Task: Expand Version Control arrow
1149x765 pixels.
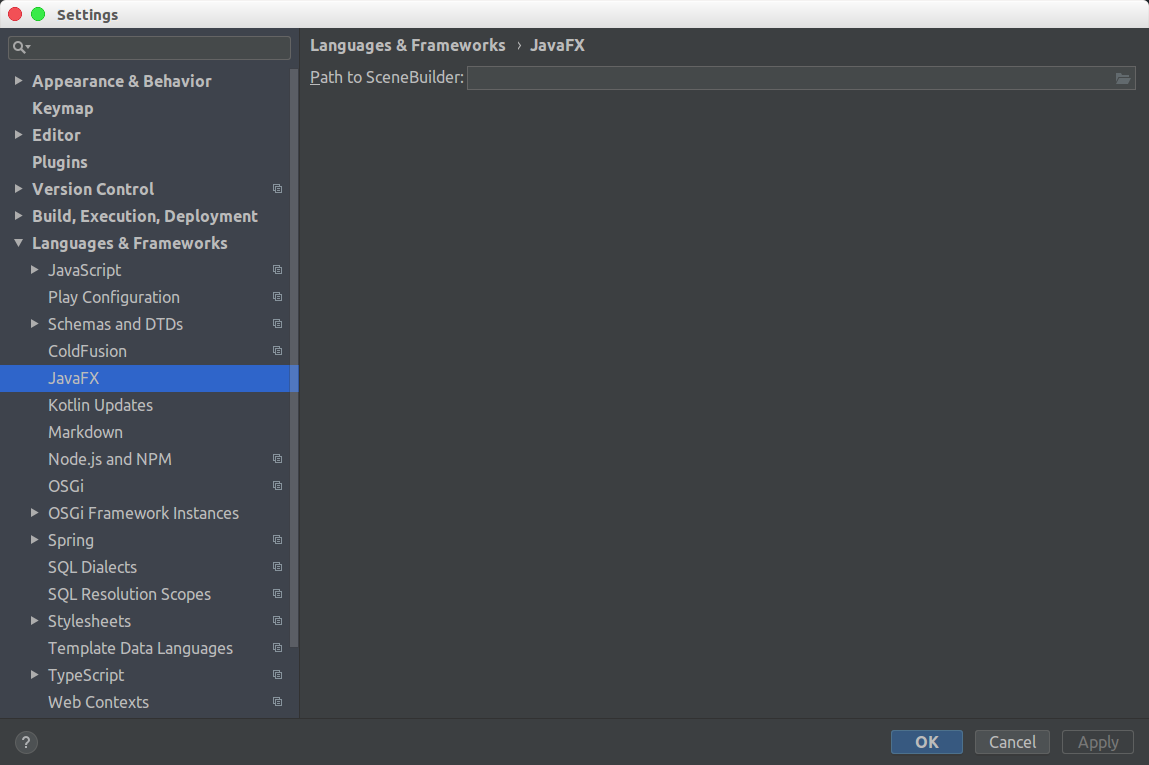Action: (18, 189)
